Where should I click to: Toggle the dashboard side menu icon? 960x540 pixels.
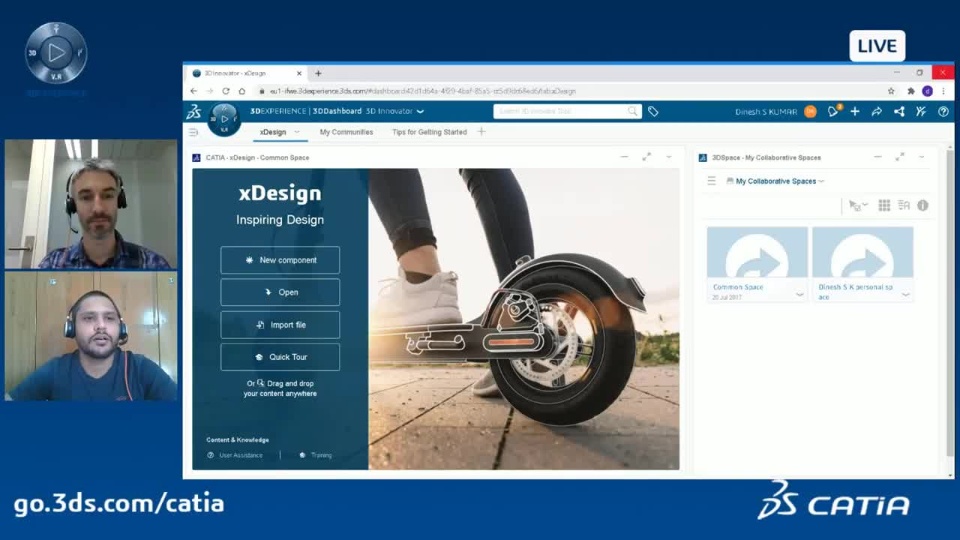(193, 132)
